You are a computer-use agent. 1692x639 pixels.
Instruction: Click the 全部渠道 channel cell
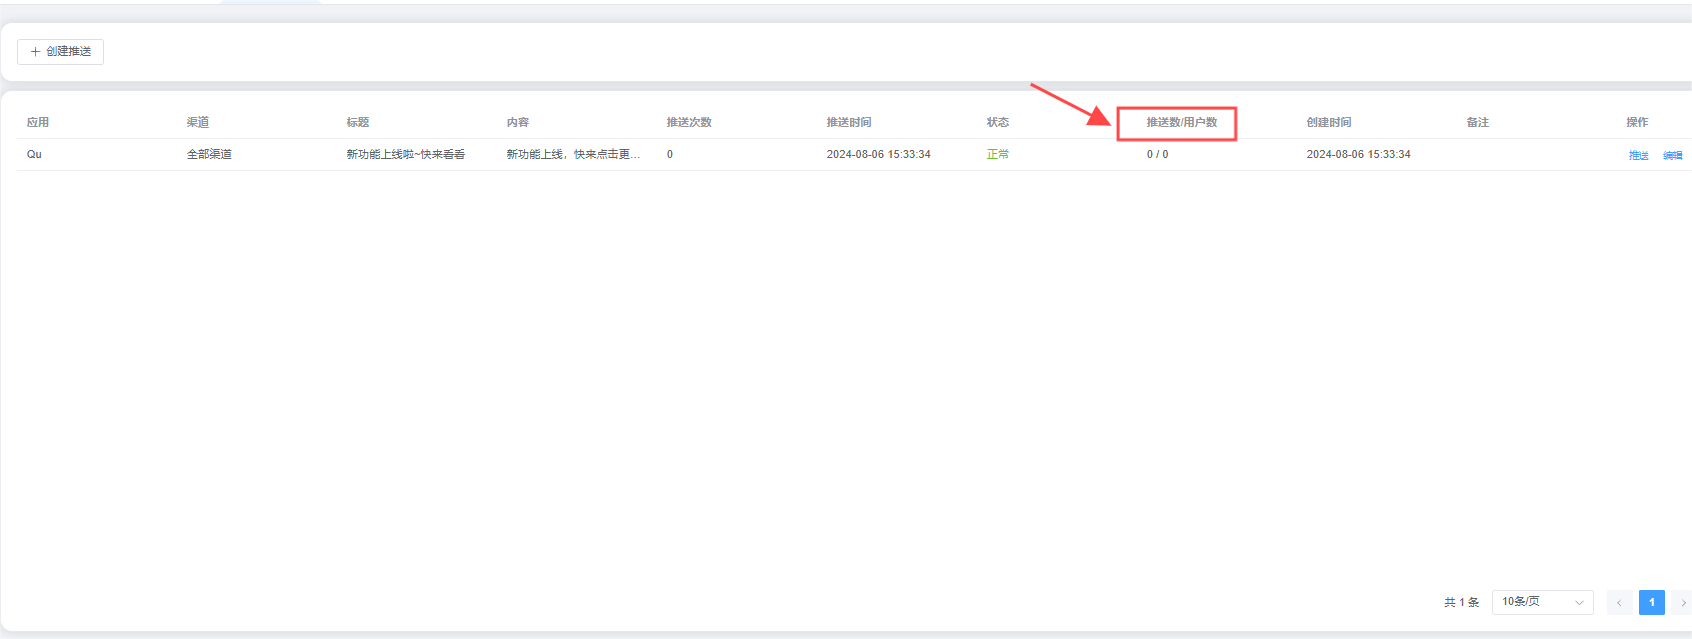coord(209,154)
